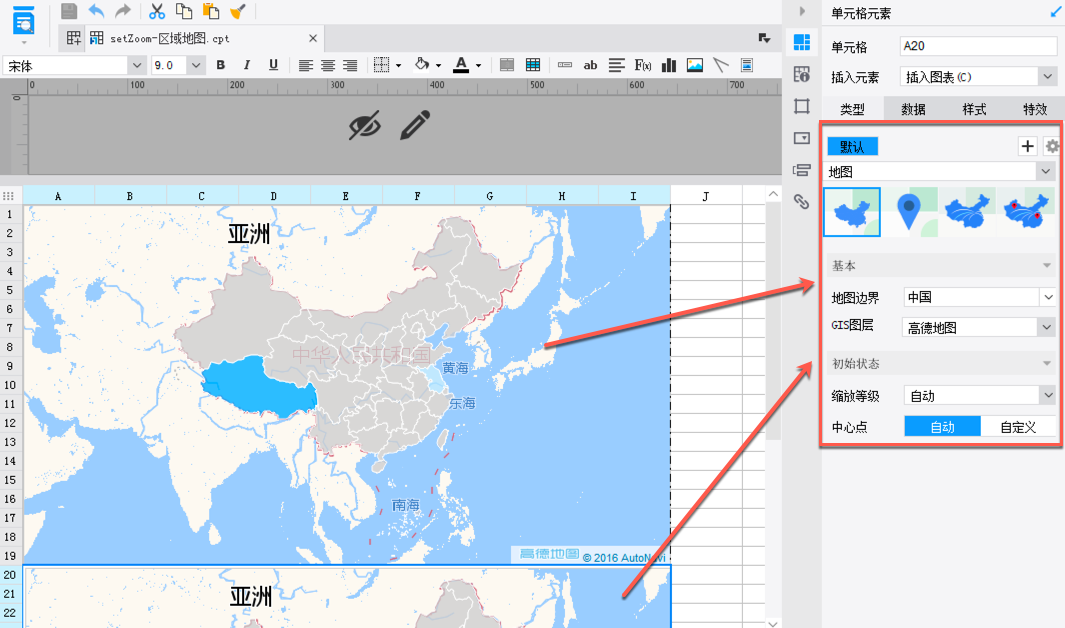Set 中心点 to 自动
The width and height of the screenshot is (1065, 628).
coord(942,426)
